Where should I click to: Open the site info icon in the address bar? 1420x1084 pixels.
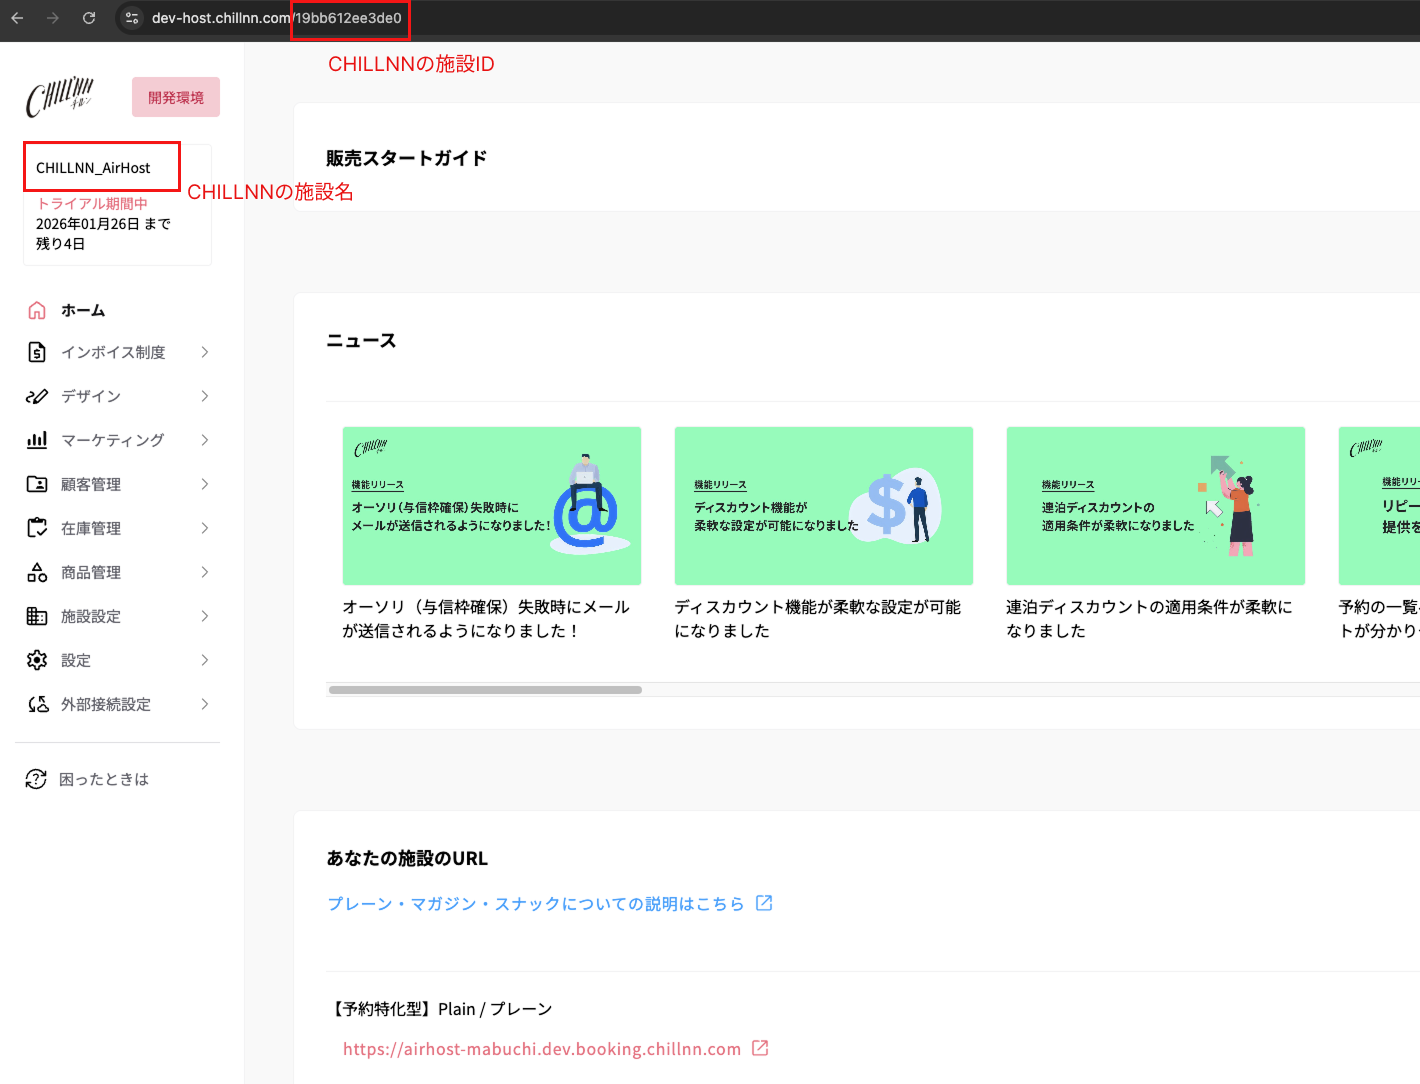(x=132, y=18)
